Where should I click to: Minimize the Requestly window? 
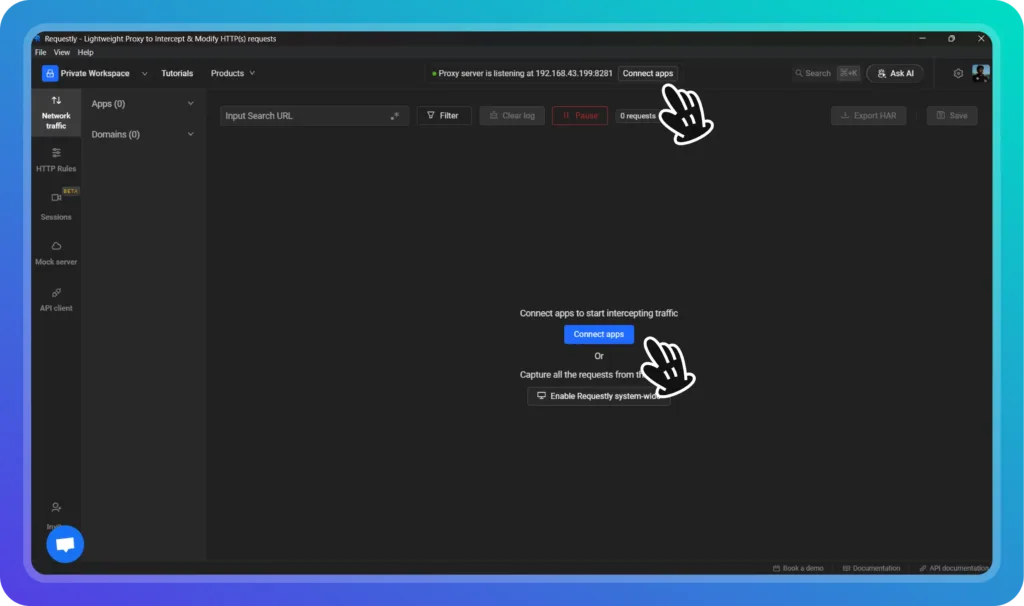point(922,39)
